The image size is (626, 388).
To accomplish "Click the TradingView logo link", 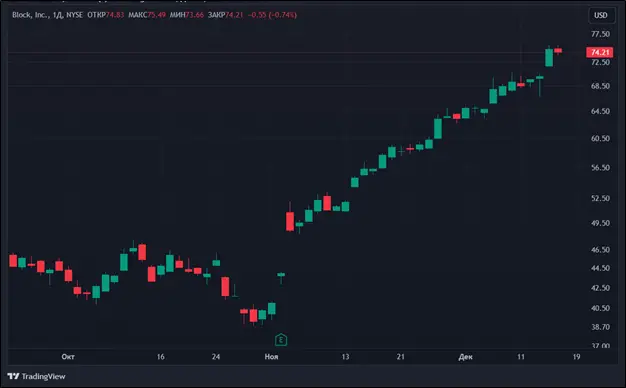I will coord(36,376).
